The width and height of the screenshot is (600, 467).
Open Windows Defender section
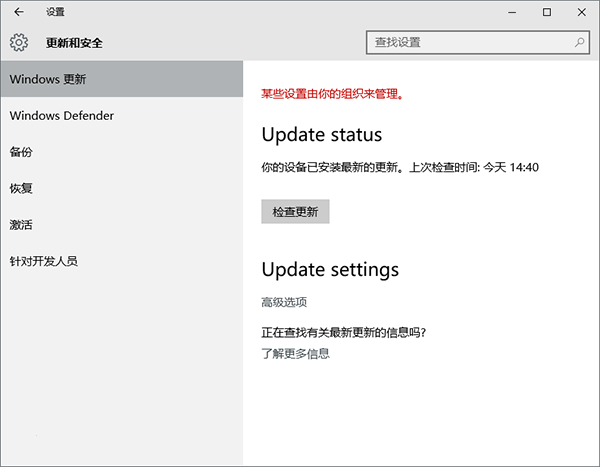[122, 115]
